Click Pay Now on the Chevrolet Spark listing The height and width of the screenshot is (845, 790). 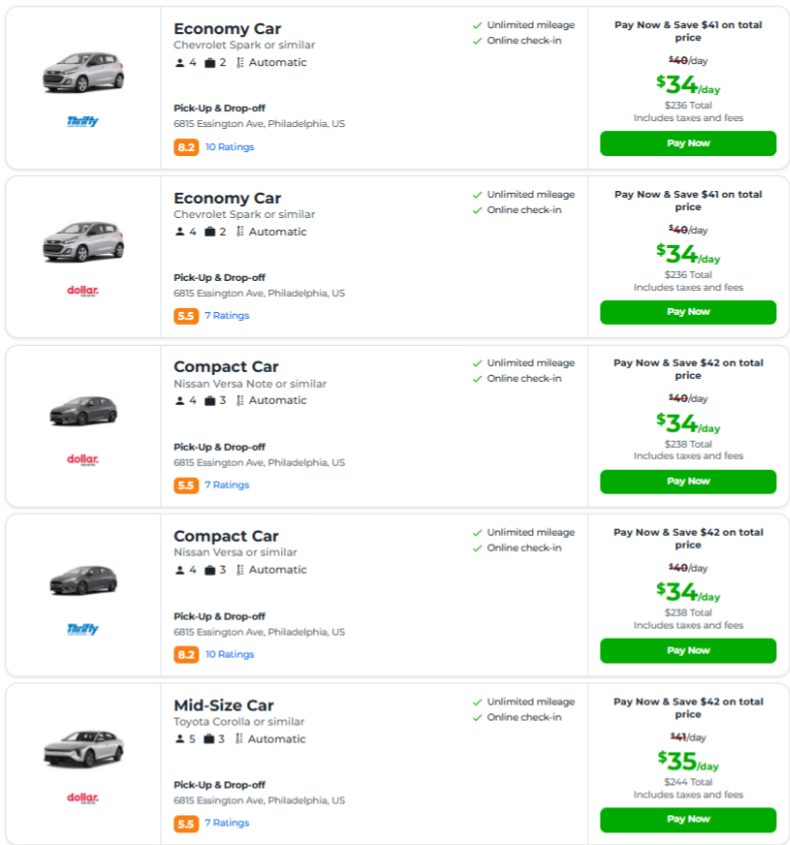[x=687, y=143]
